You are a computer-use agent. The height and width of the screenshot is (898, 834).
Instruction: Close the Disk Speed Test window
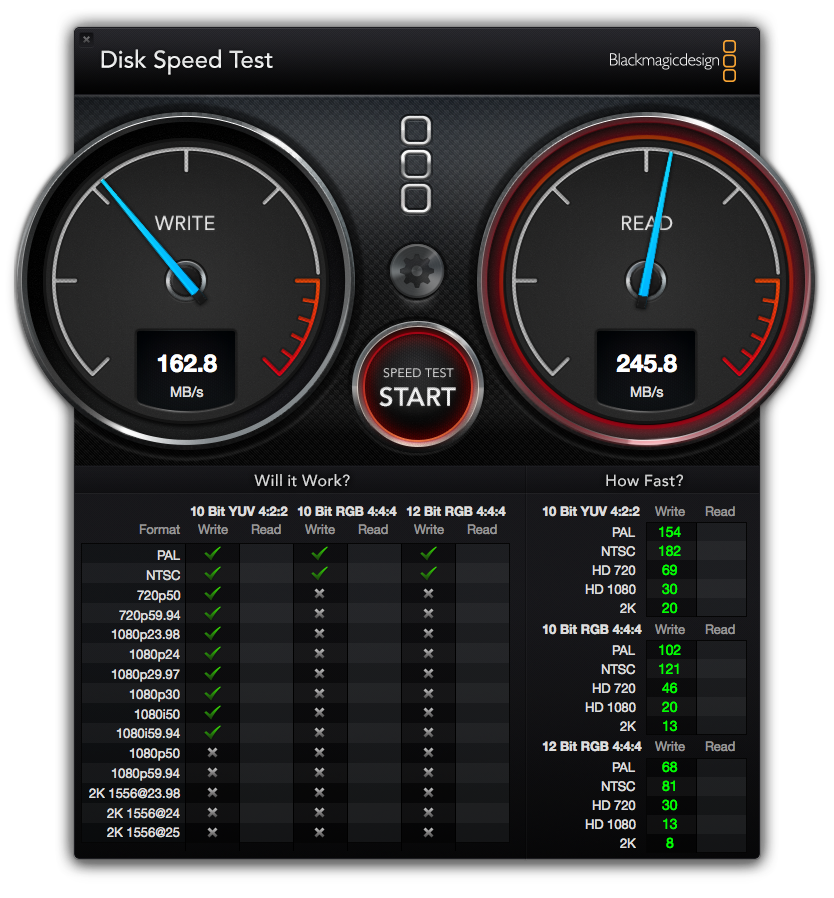coord(86,39)
